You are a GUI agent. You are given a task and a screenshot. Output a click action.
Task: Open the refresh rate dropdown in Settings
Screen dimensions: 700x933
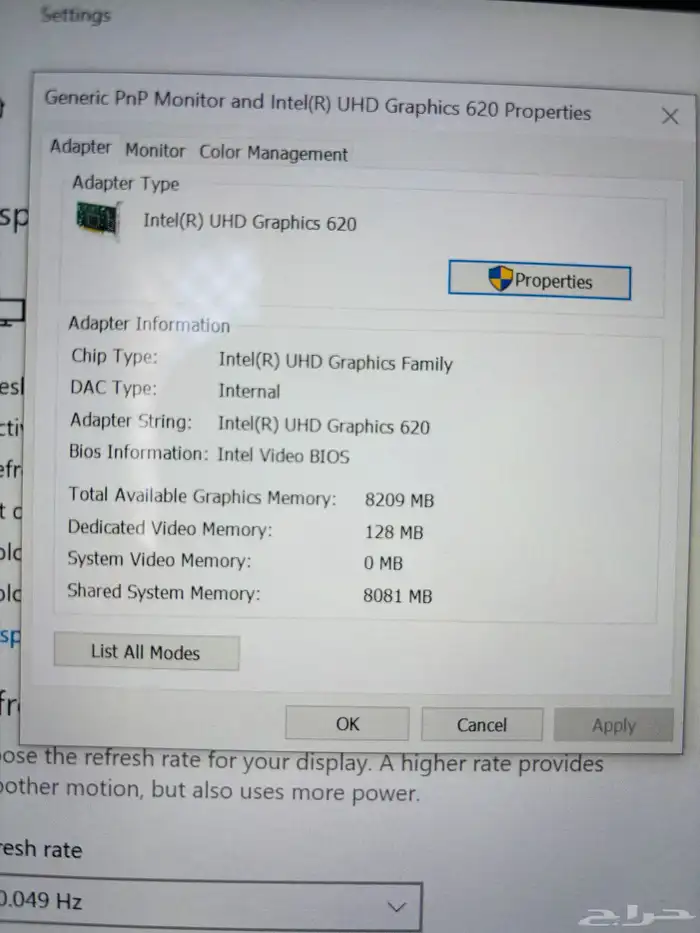click(210, 904)
